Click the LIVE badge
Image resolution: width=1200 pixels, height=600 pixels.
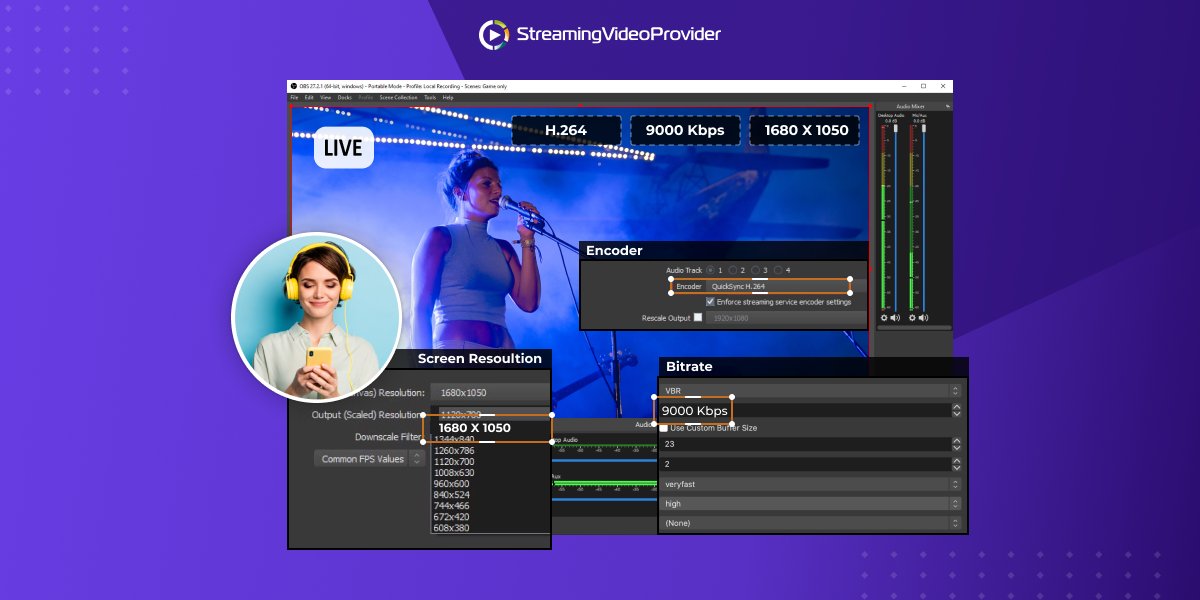click(344, 147)
